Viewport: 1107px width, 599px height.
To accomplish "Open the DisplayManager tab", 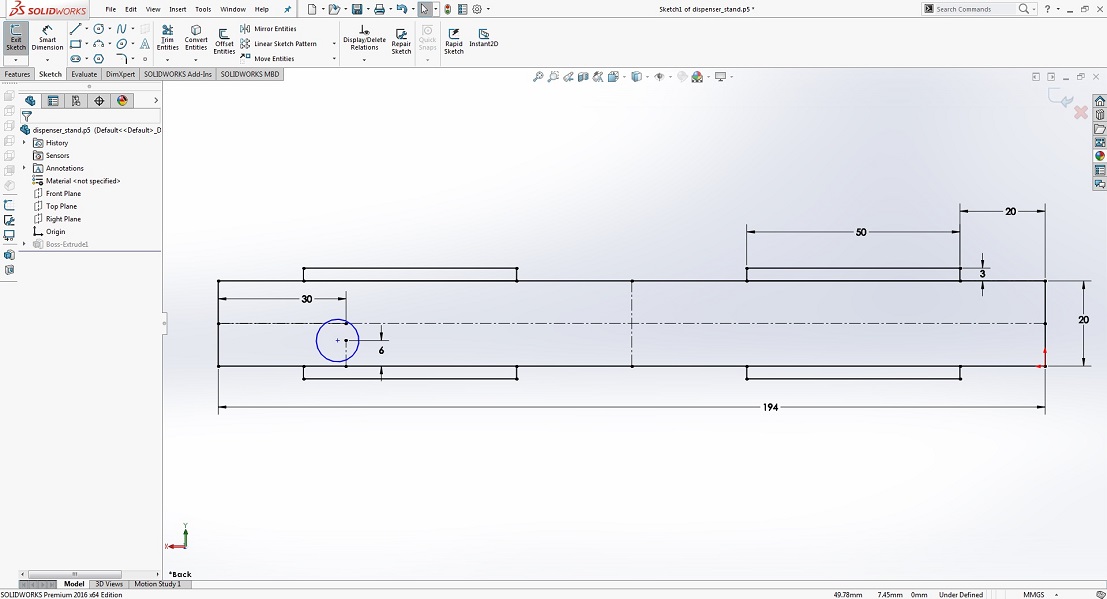I will pyautogui.click(x=122, y=101).
